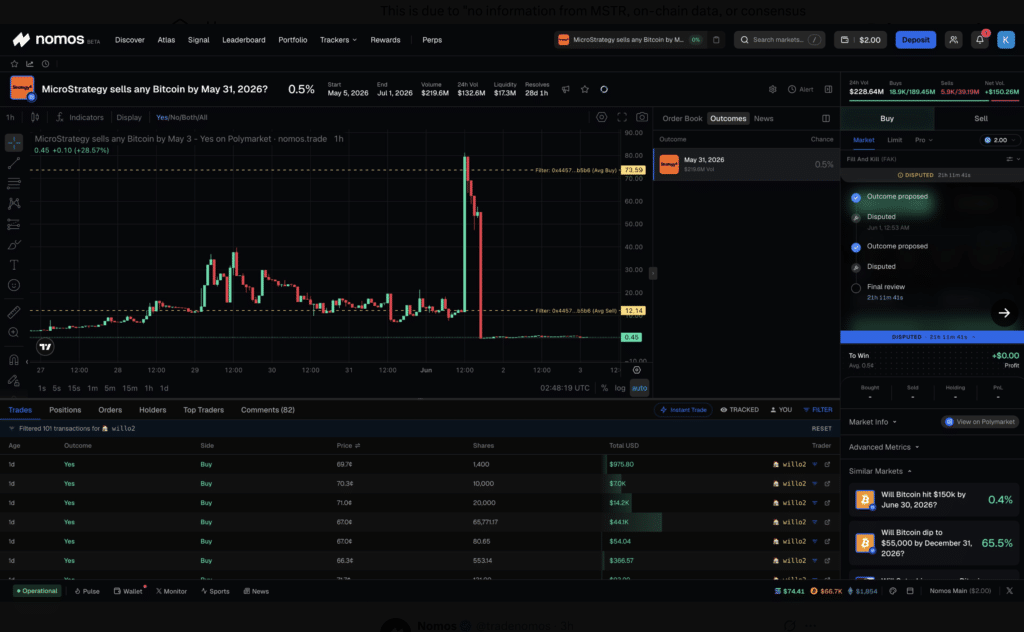Open the 1h chart interval dropdown
The height and width of the screenshot is (632, 1024).
click(x=10, y=118)
